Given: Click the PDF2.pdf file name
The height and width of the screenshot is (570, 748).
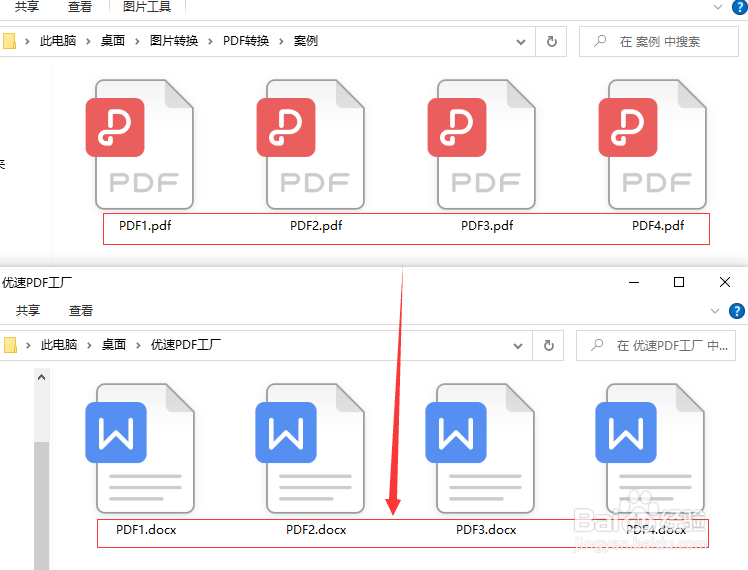Looking at the screenshot, I should [316, 226].
